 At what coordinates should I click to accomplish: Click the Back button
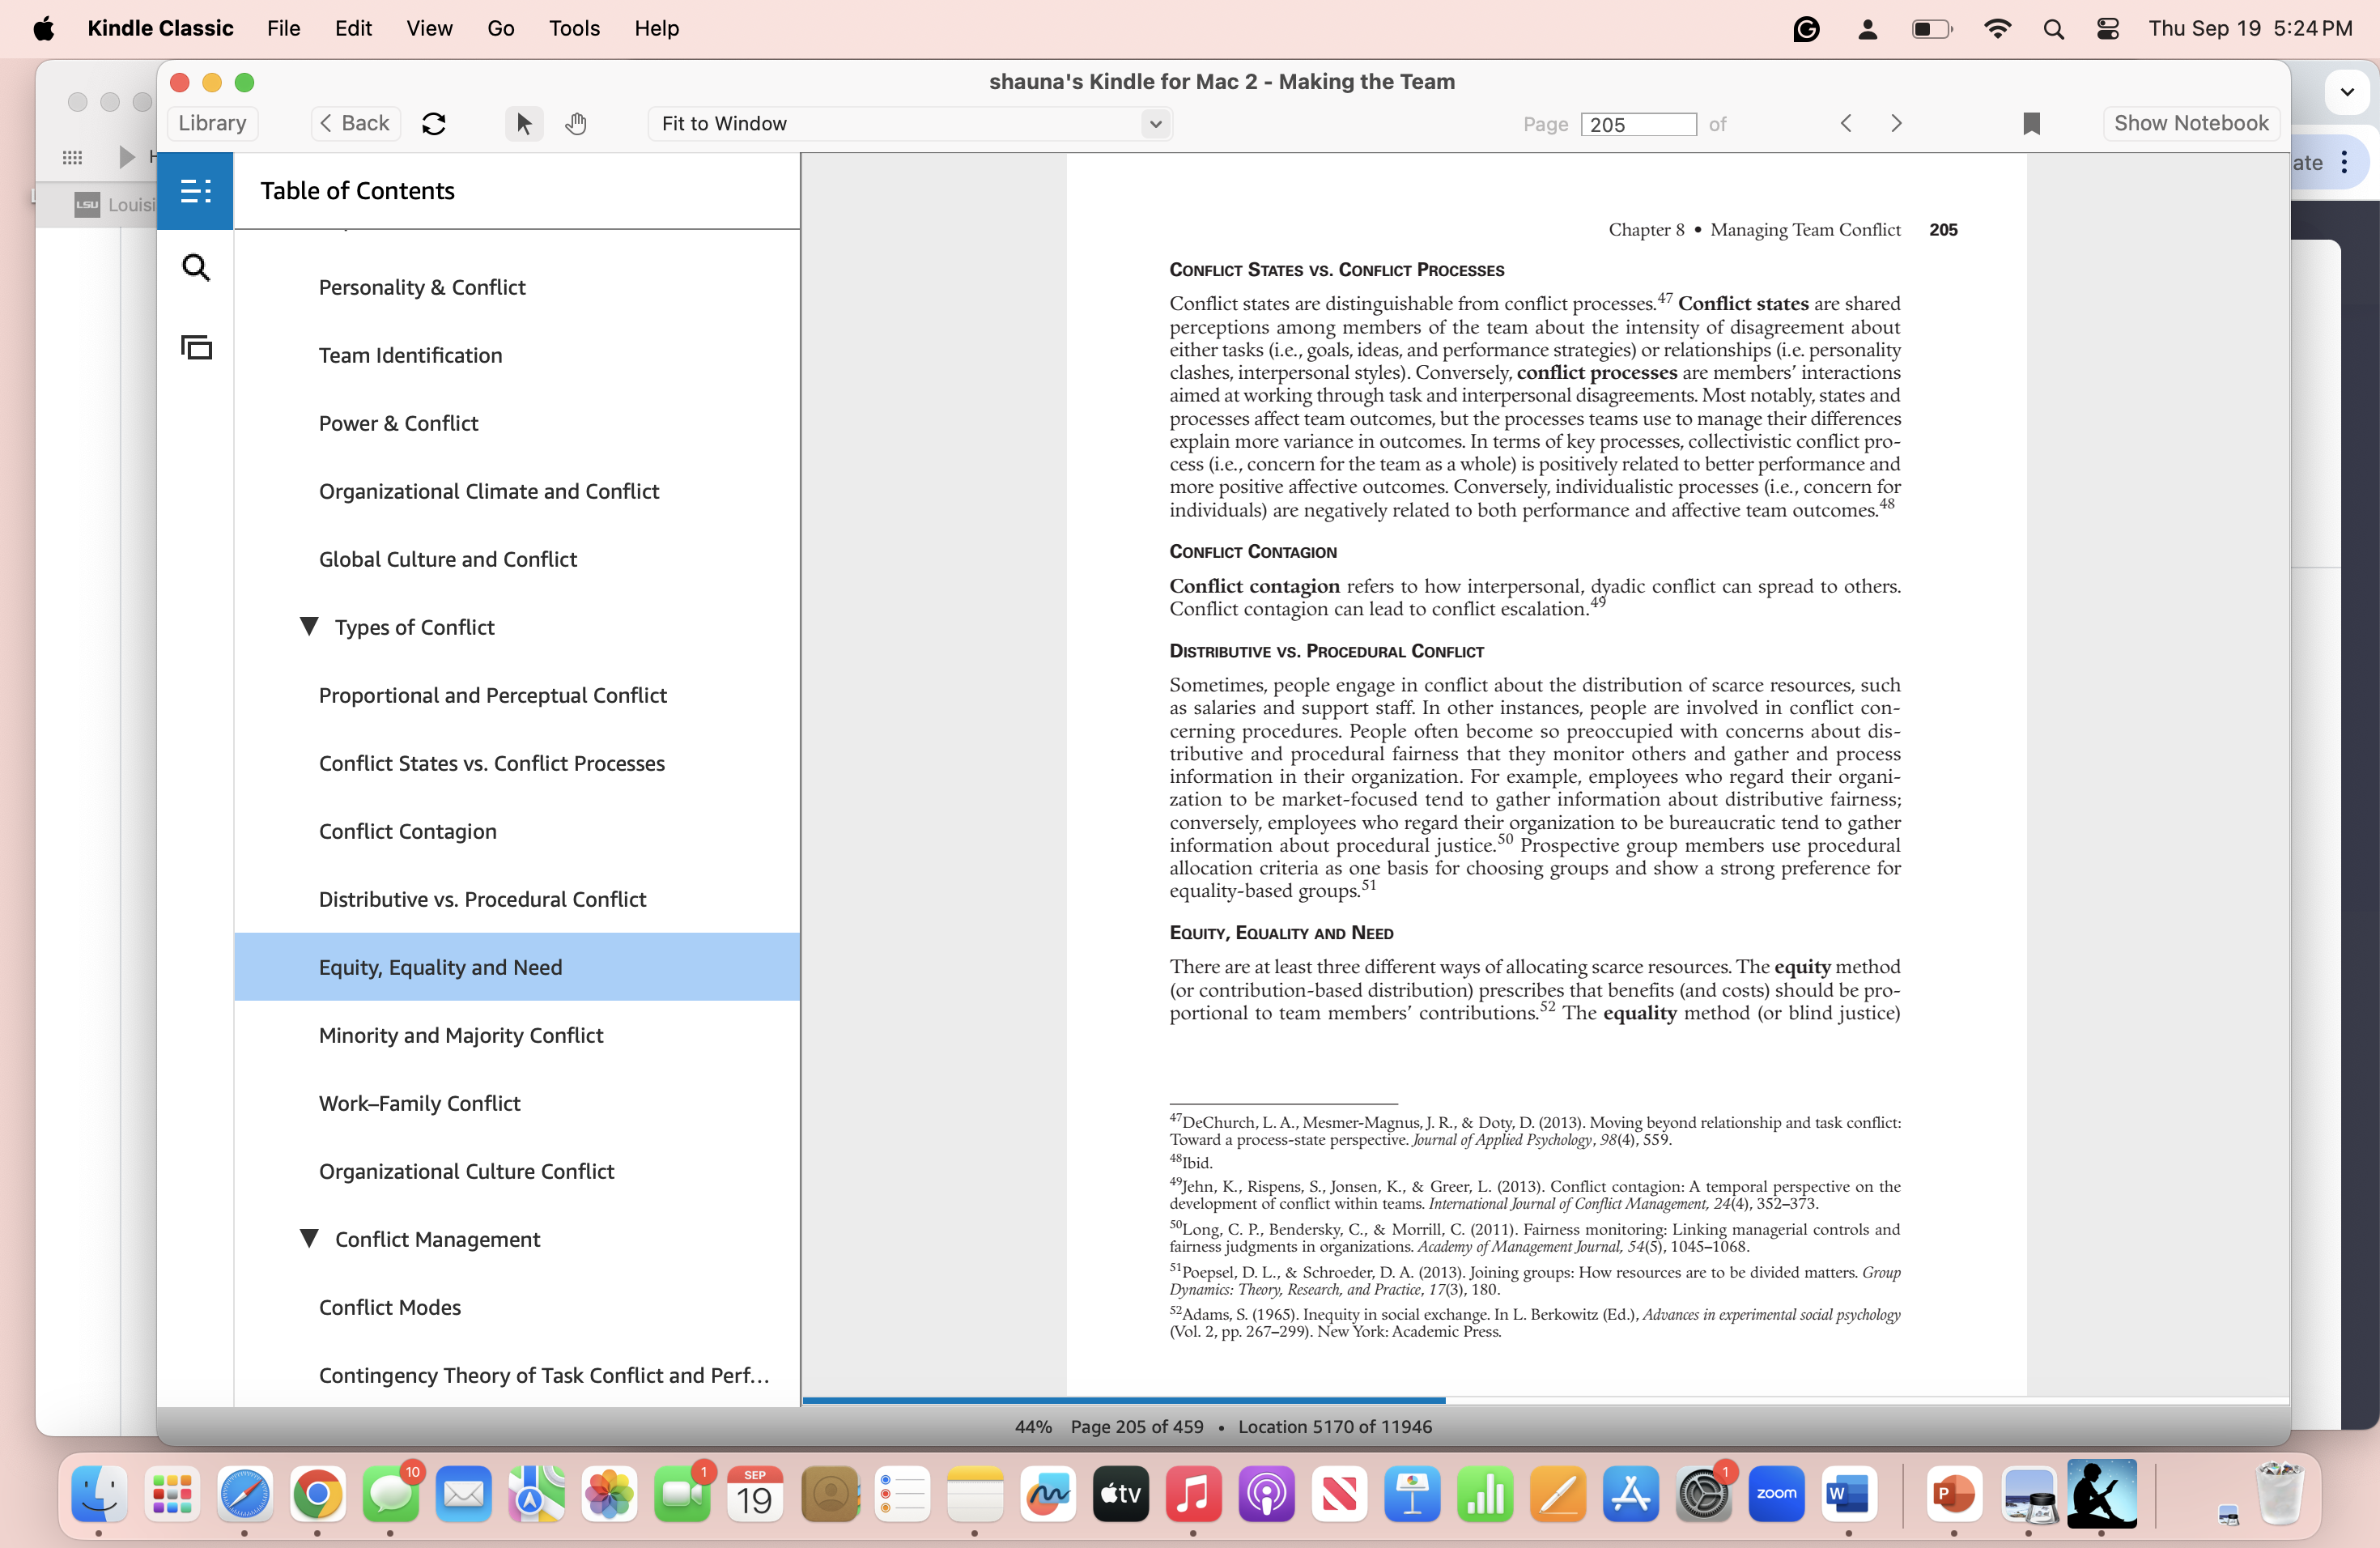(x=355, y=123)
